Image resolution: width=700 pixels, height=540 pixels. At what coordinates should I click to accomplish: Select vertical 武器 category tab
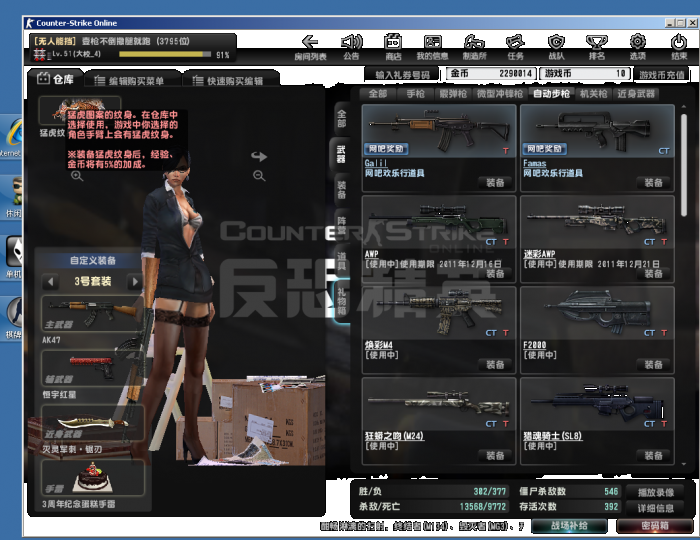click(341, 154)
